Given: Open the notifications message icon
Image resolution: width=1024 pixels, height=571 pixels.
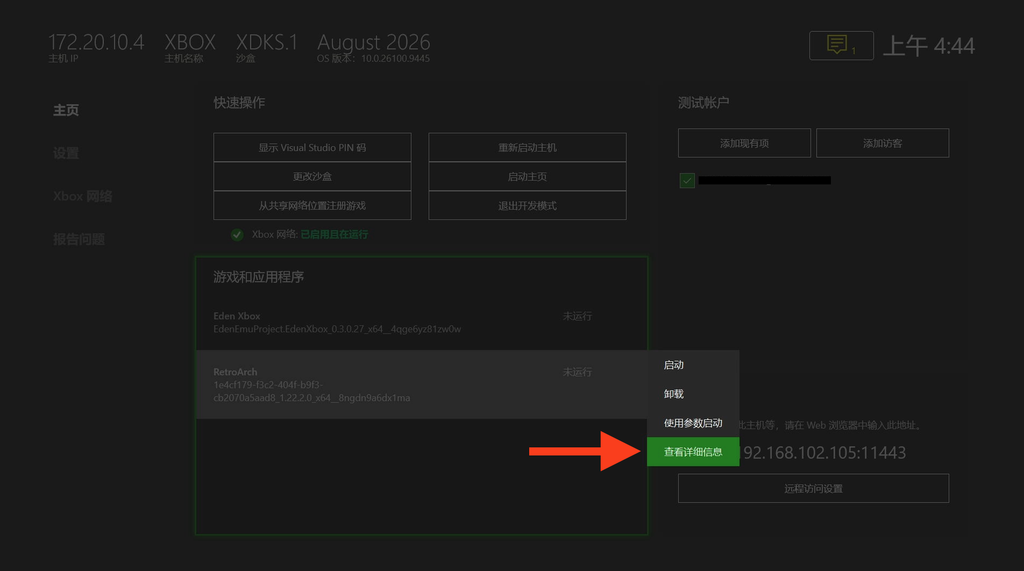Looking at the screenshot, I should point(840,46).
